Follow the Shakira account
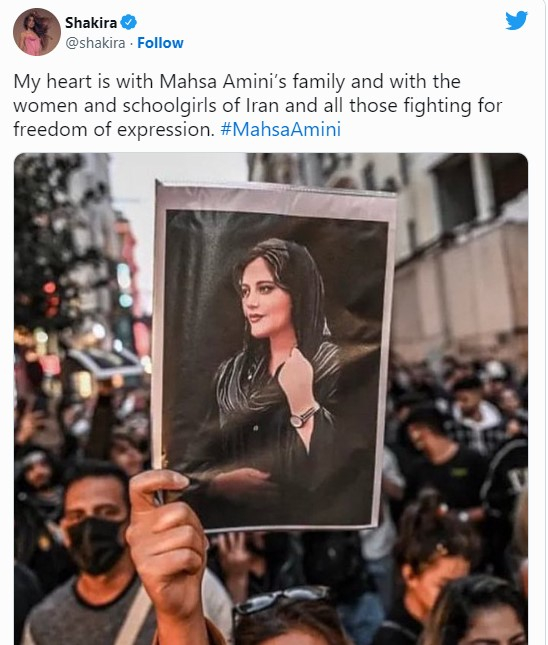 160,43
